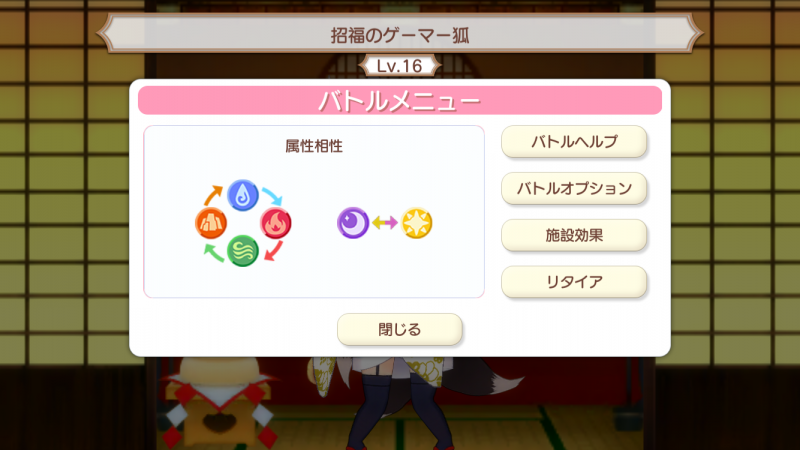Select リタイア to retire from battle
The width and height of the screenshot is (800, 450).
click(574, 282)
